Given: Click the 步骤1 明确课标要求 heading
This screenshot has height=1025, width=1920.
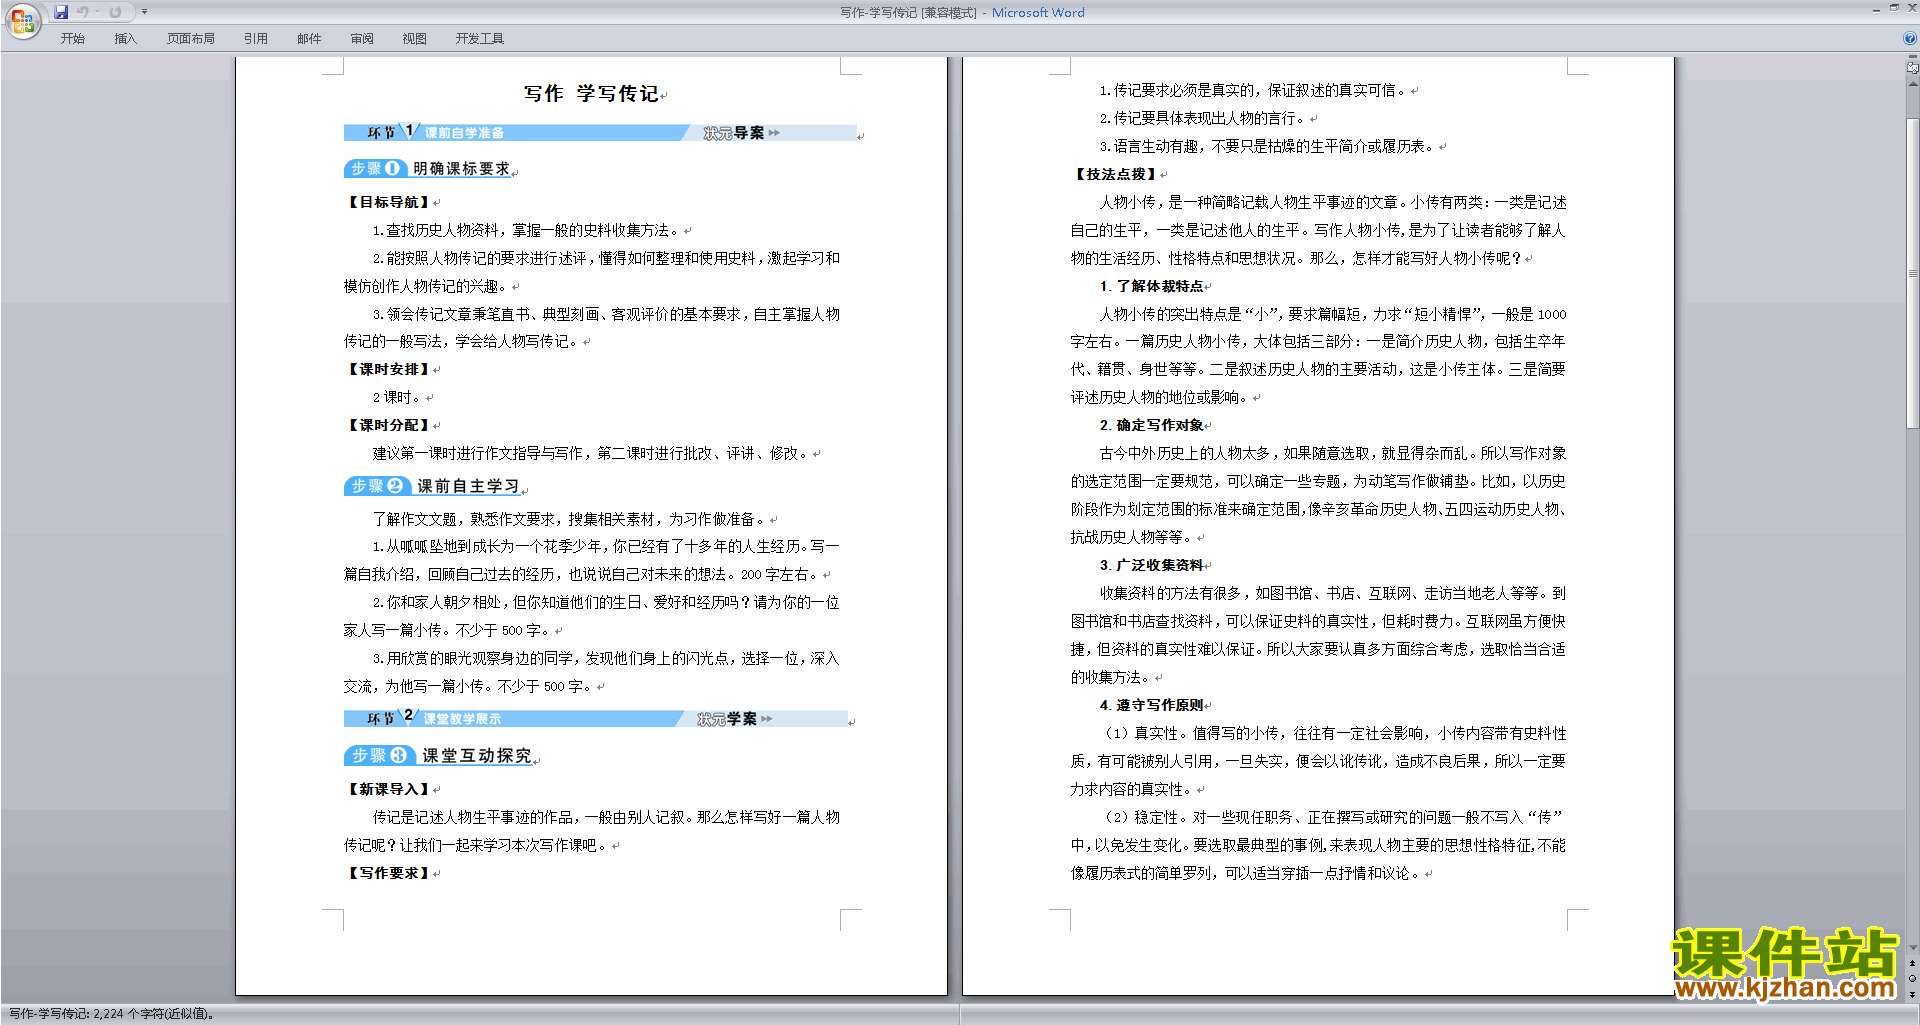Looking at the screenshot, I should point(429,168).
